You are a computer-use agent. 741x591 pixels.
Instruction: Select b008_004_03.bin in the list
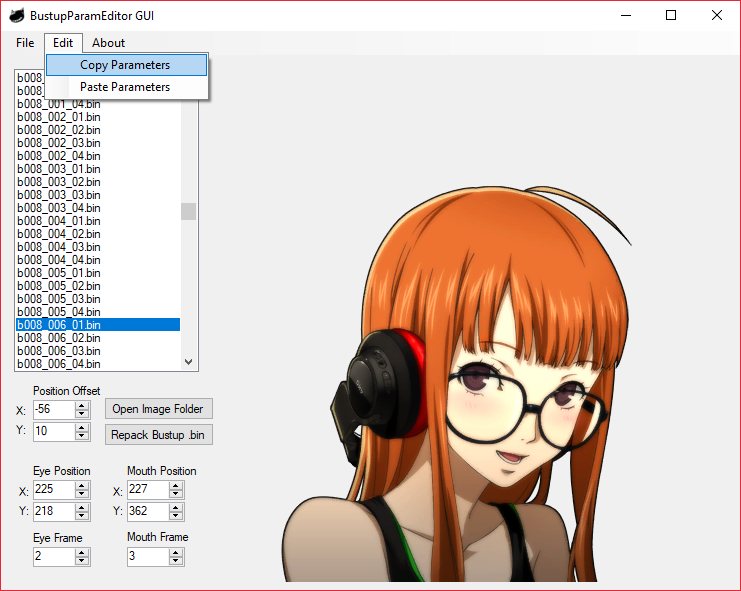click(98, 247)
